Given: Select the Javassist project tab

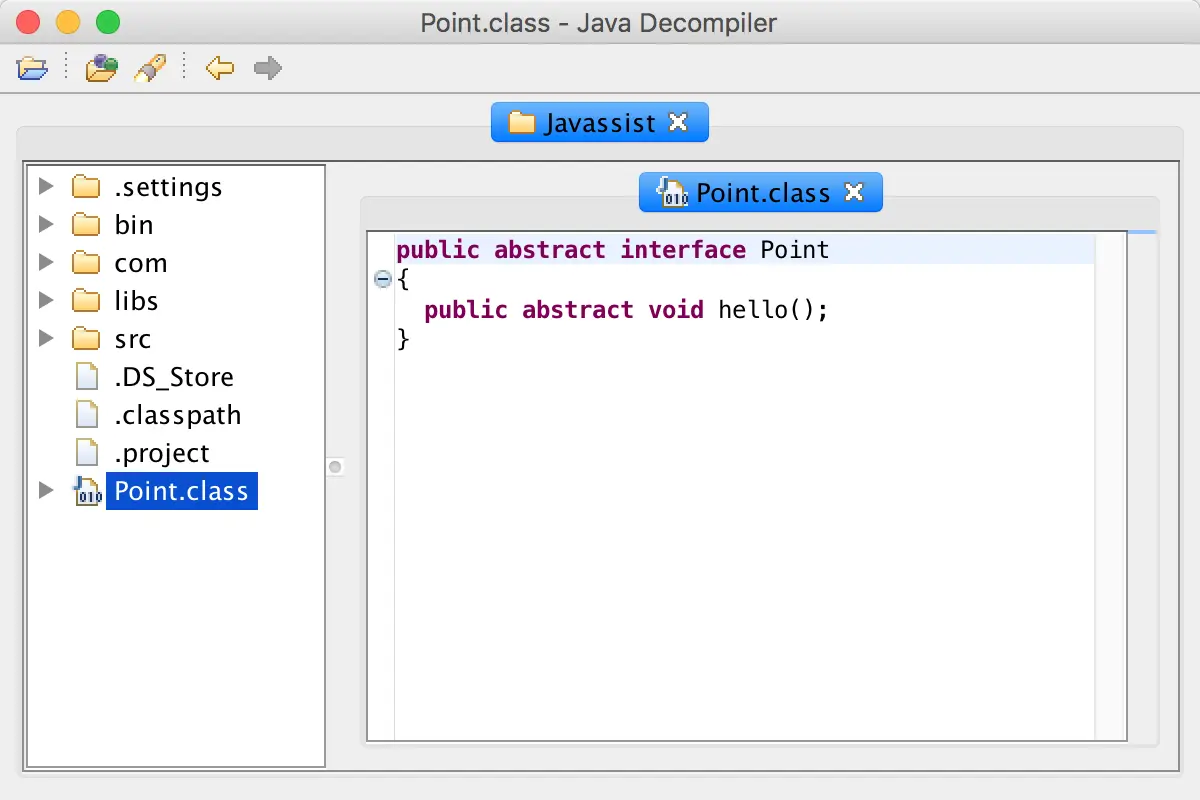Looking at the screenshot, I should click(600, 122).
